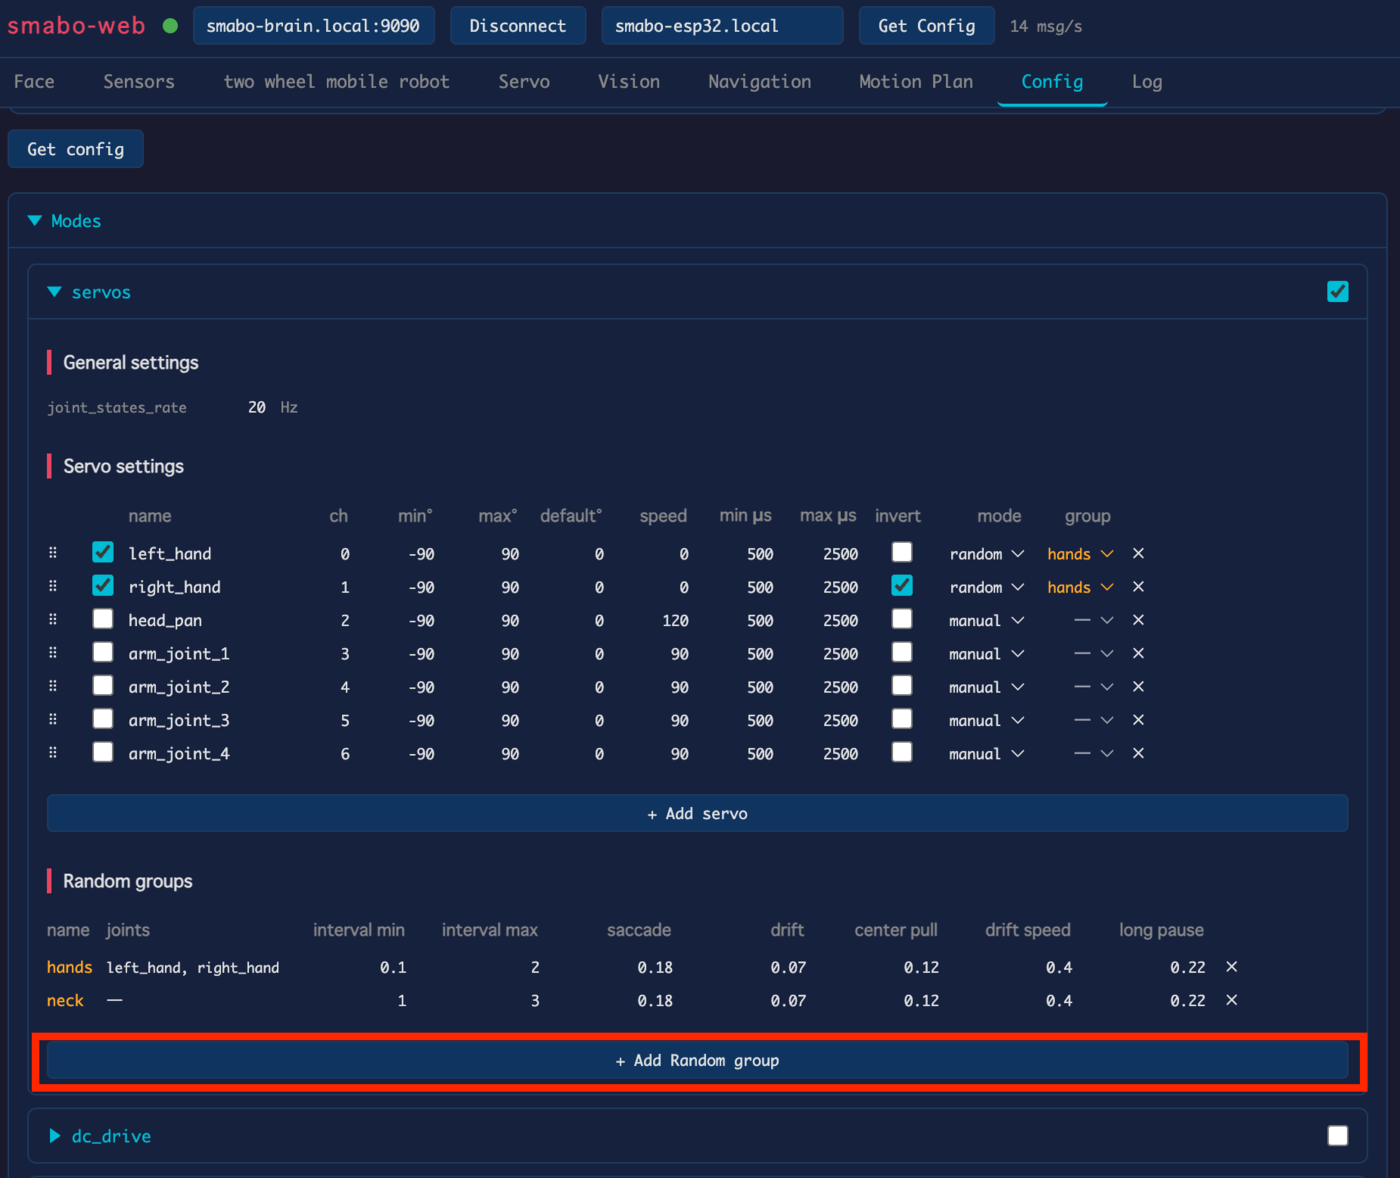Remove the left_hand servo row
1400x1178 pixels.
[x=1138, y=553]
